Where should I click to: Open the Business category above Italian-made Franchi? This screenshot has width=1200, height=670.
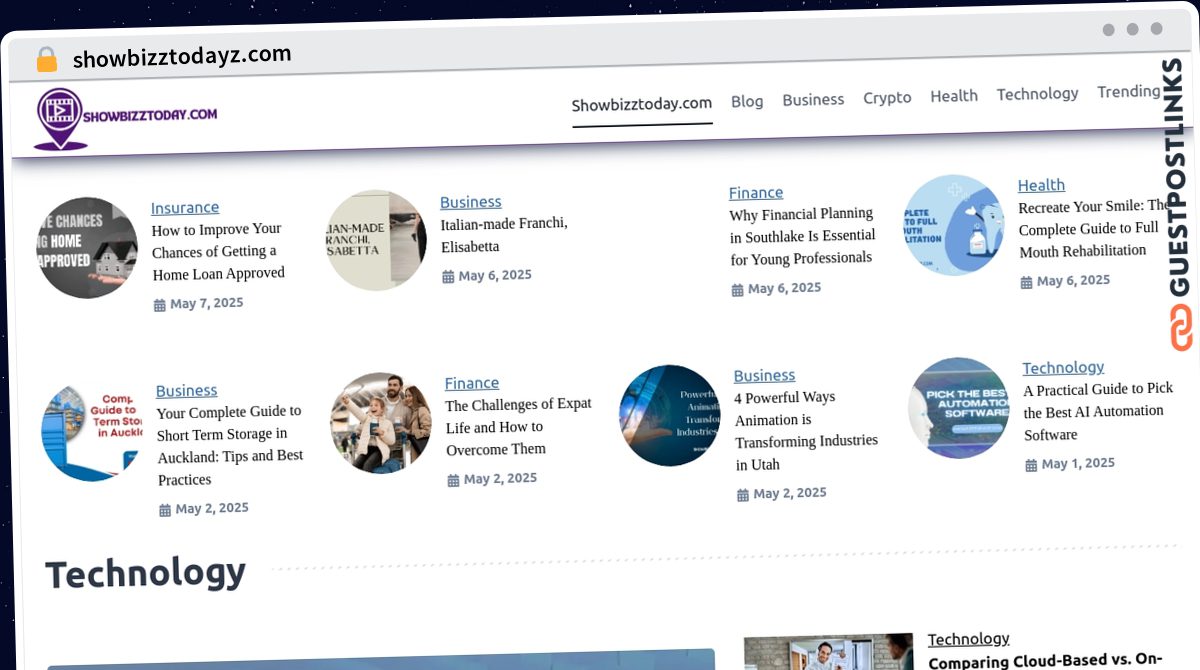(x=471, y=202)
